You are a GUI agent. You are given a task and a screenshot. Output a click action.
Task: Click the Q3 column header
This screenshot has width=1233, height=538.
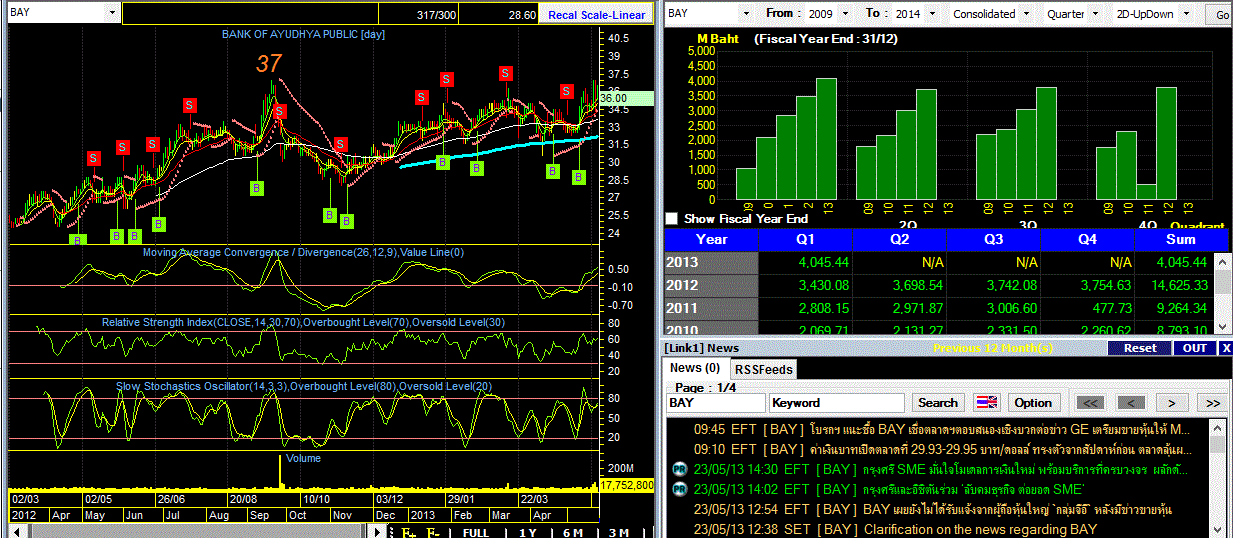click(x=993, y=240)
